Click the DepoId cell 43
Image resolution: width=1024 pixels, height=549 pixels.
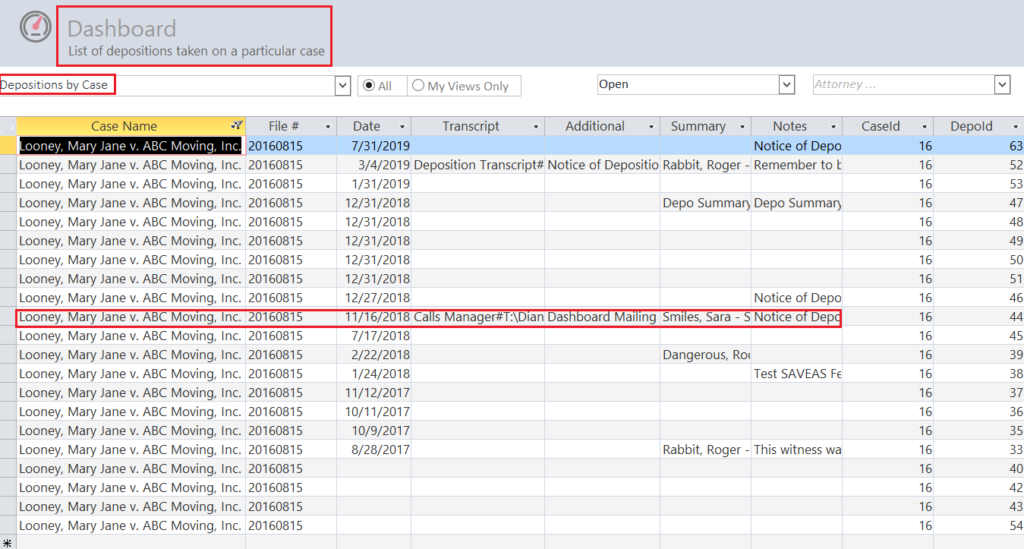979,506
